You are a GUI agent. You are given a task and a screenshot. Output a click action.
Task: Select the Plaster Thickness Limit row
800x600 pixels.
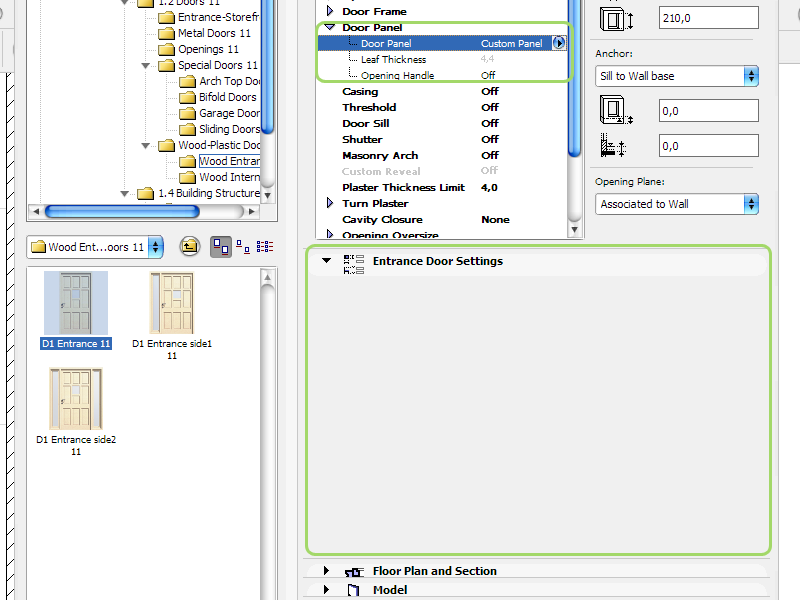tap(442, 187)
